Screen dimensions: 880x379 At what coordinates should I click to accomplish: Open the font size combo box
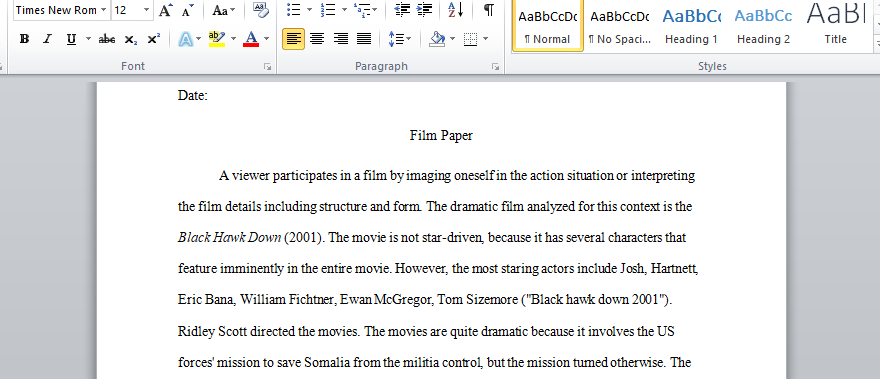[132, 10]
